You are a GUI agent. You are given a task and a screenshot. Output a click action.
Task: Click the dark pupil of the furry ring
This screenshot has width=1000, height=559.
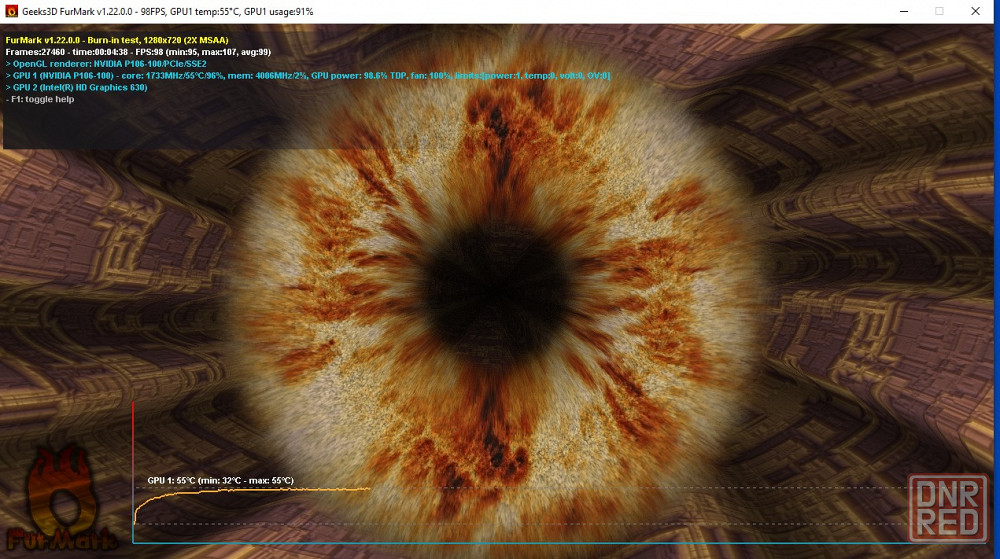[x=496, y=295]
